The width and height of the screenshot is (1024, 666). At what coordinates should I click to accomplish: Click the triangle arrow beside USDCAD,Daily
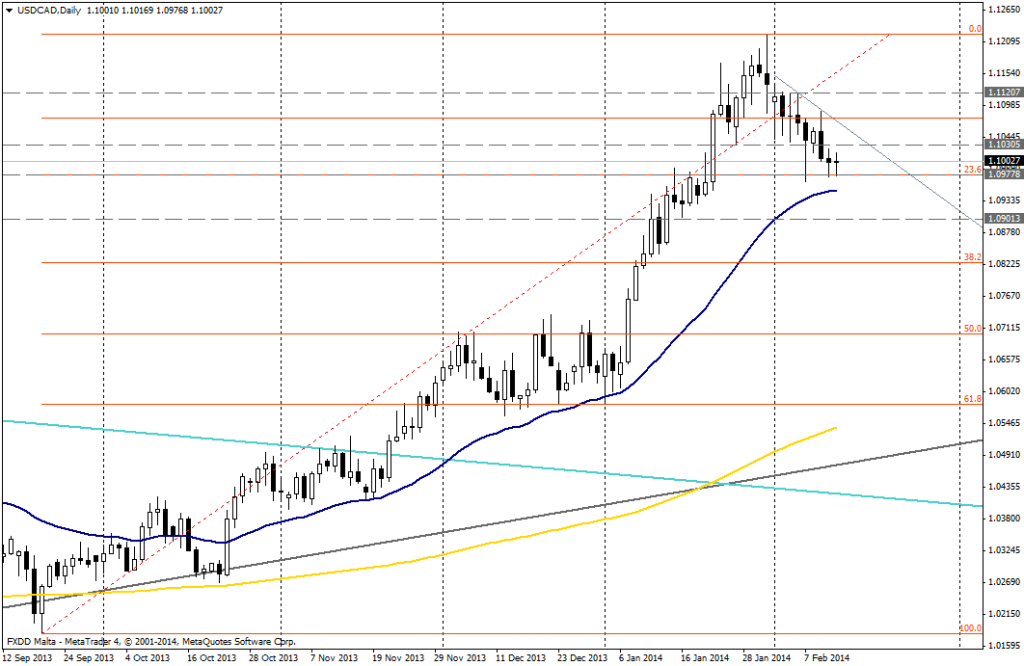tap(7, 10)
